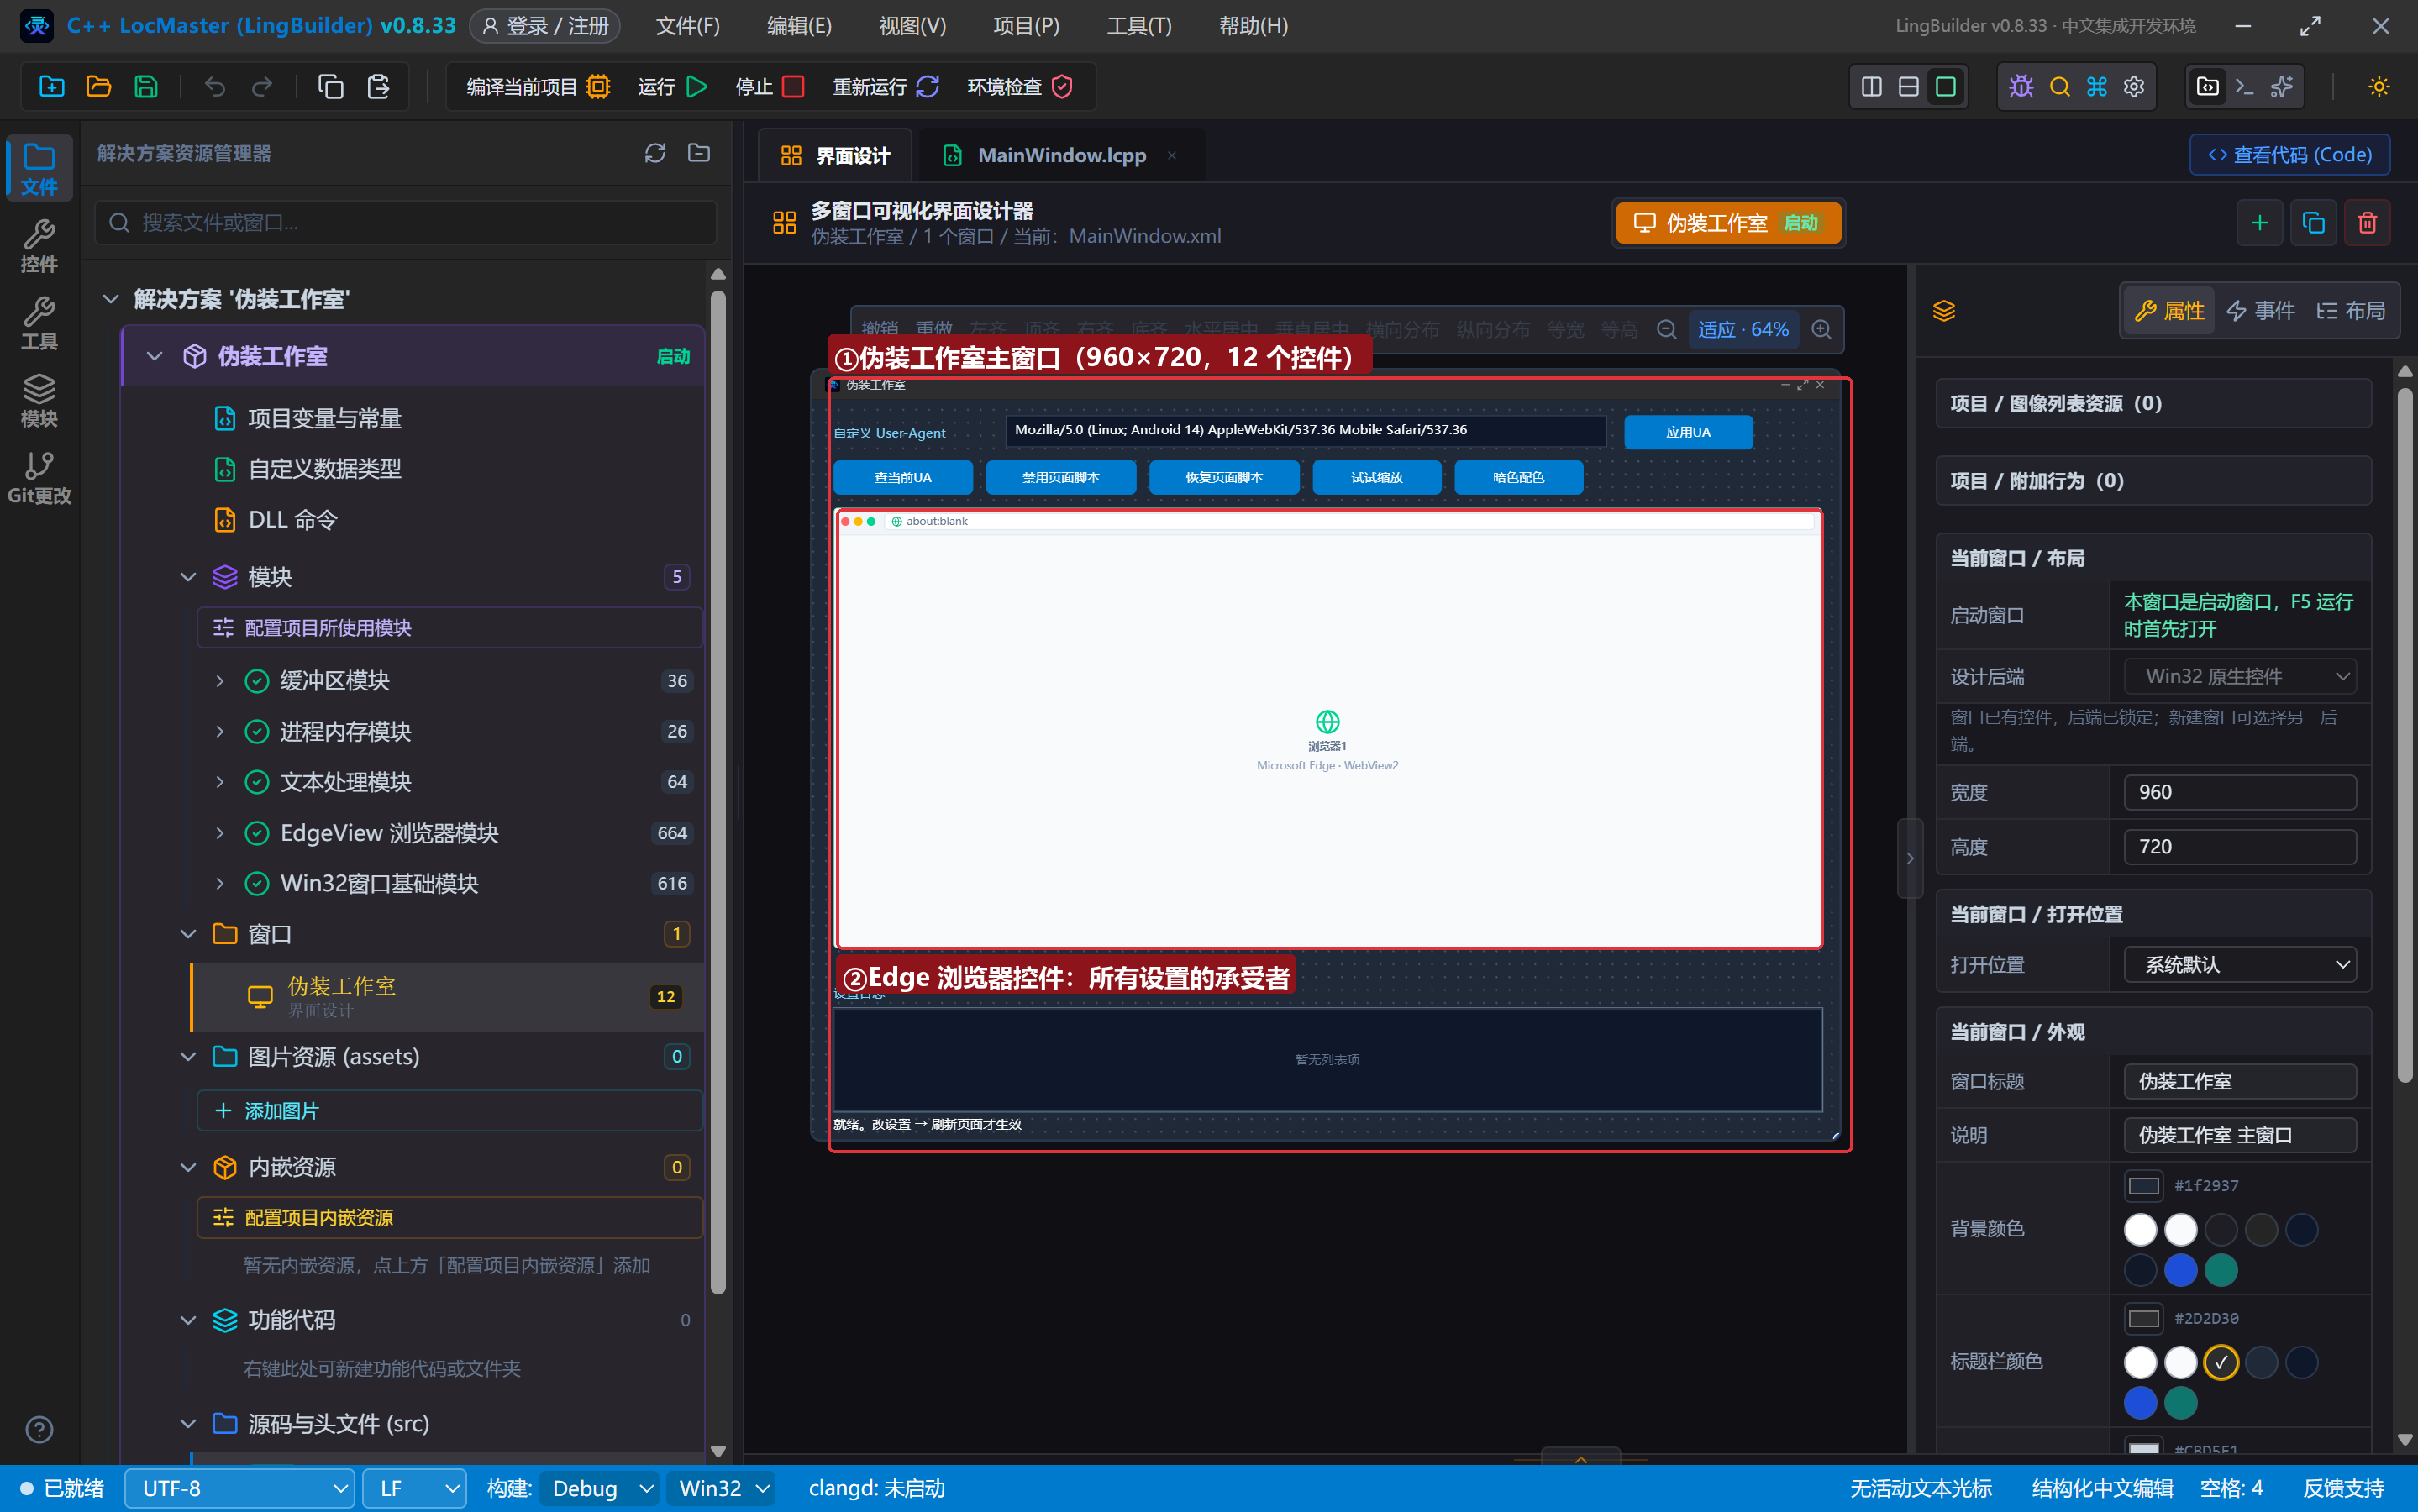
Task: Stop execution with the red stop icon
Action: (x=793, y=87)
